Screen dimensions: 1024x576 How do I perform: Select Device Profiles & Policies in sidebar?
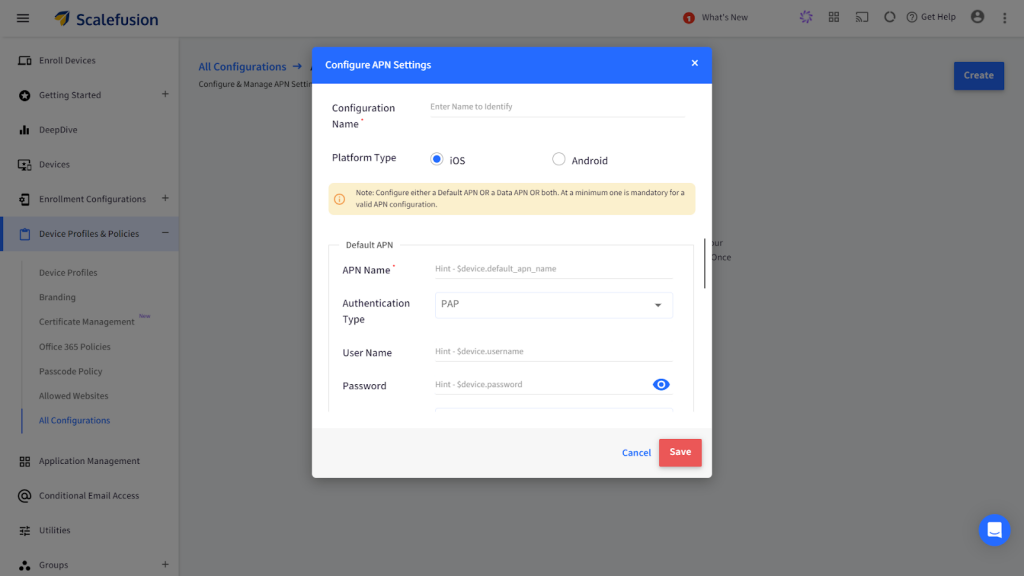89,234
